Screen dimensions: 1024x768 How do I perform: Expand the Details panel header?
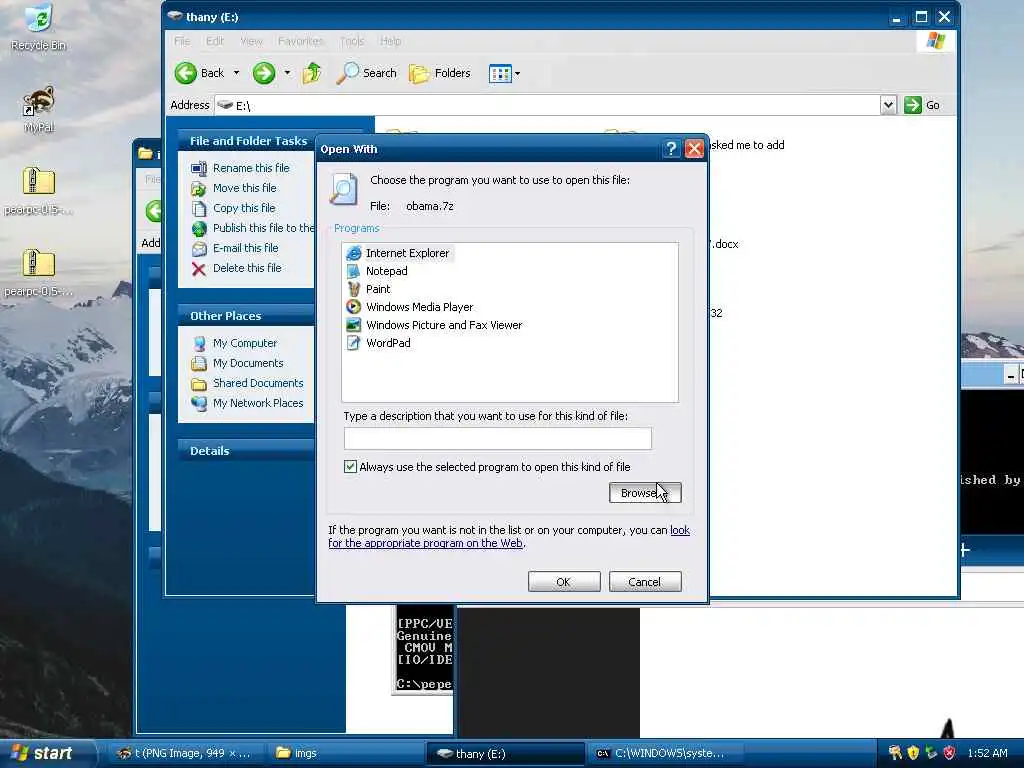pyautogui.click(x=248, y=451)
